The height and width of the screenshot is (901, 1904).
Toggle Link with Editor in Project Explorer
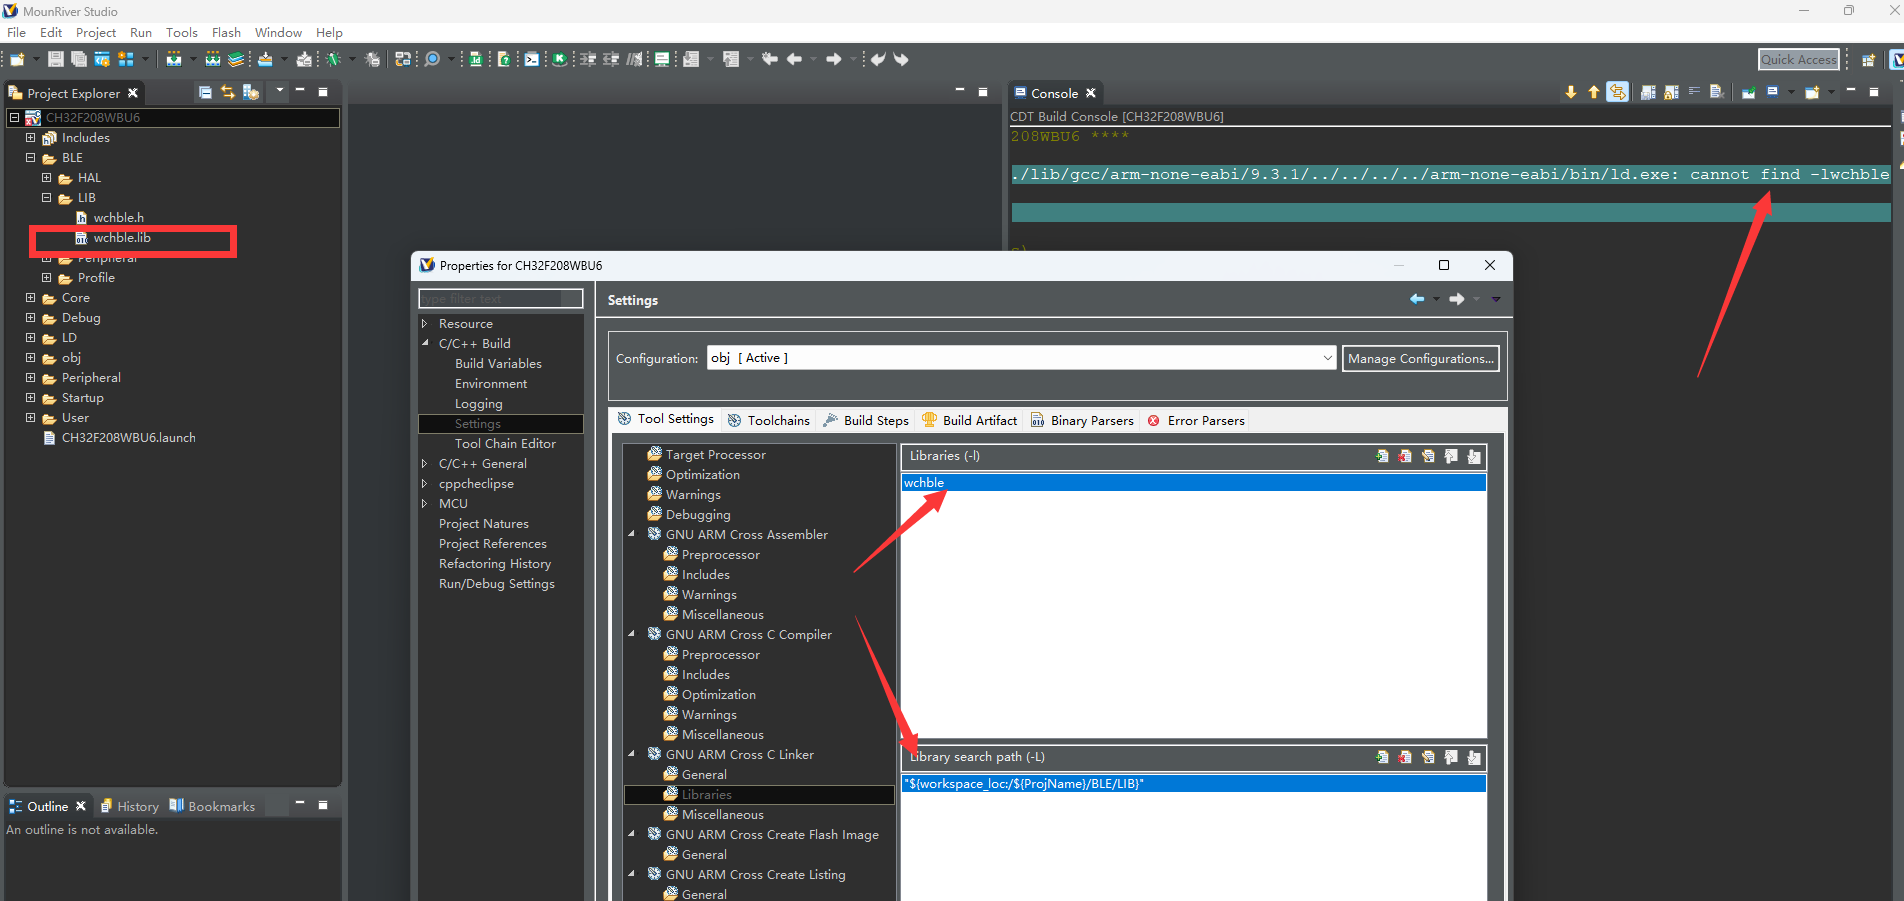228,92
